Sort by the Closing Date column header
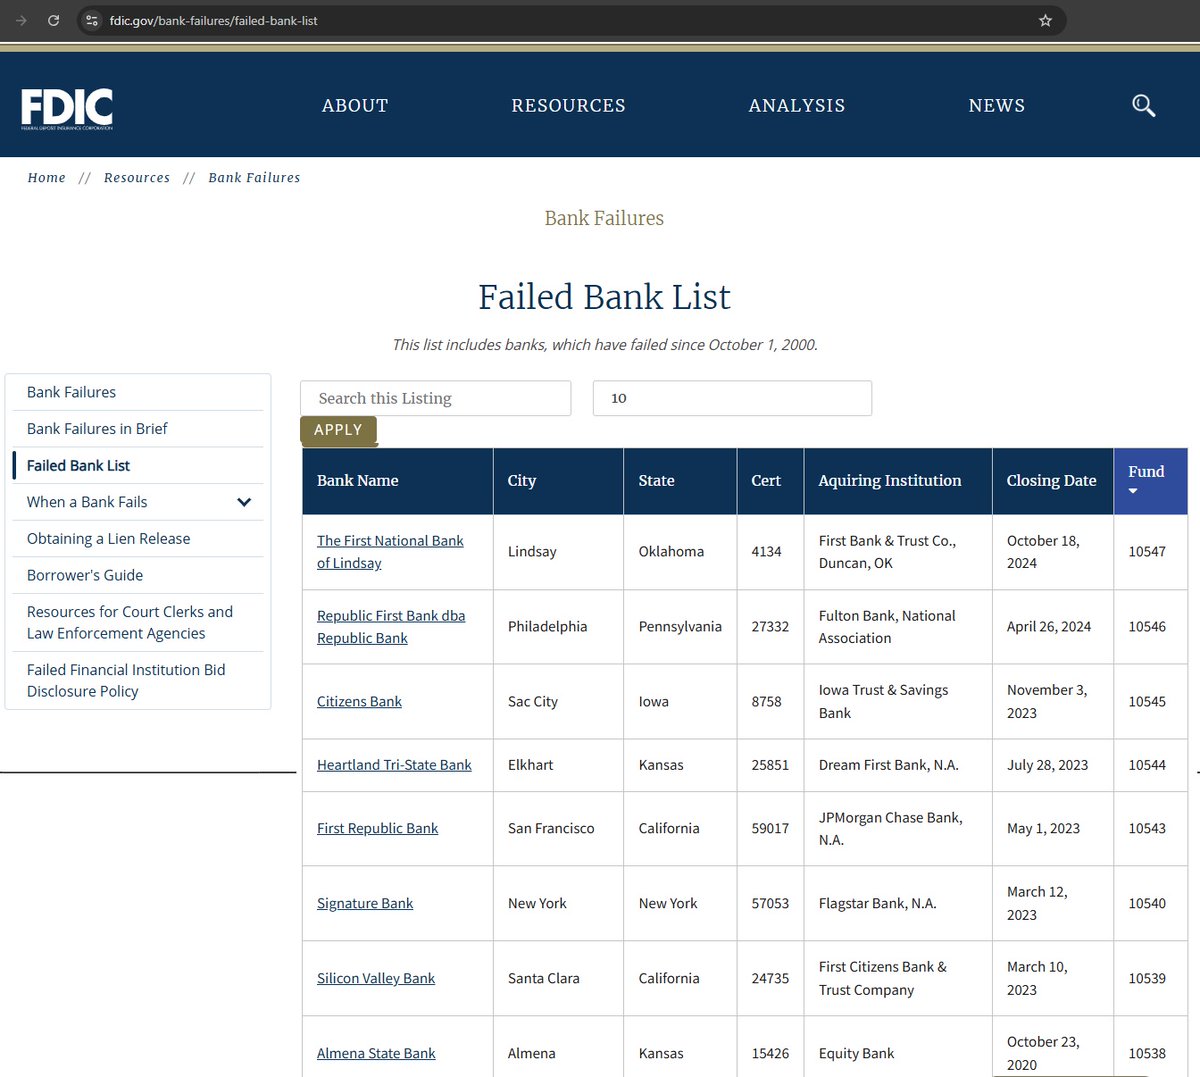 (1052, 481)
